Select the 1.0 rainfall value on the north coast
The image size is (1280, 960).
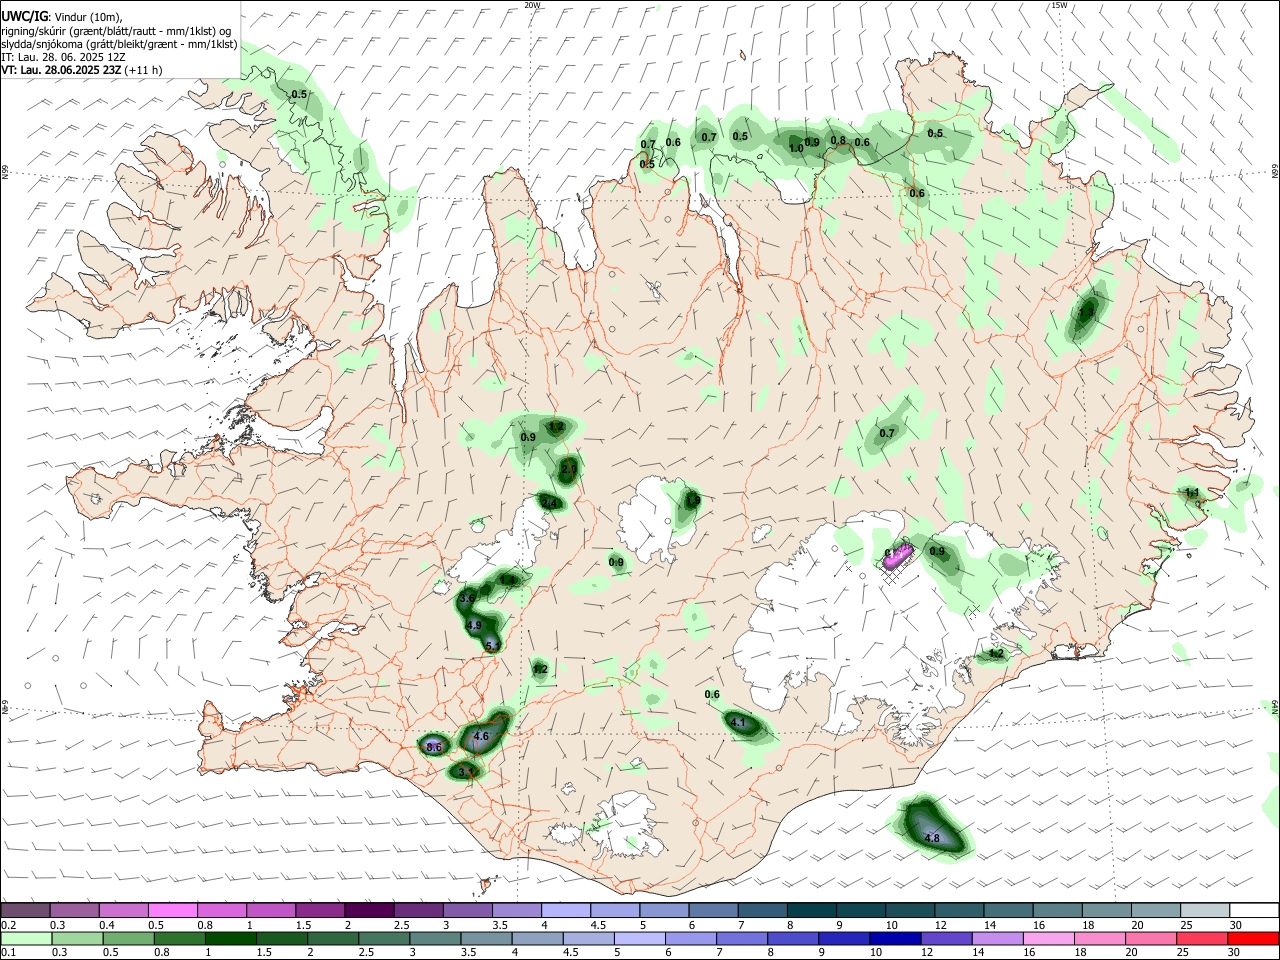click(x=796, y=148)
